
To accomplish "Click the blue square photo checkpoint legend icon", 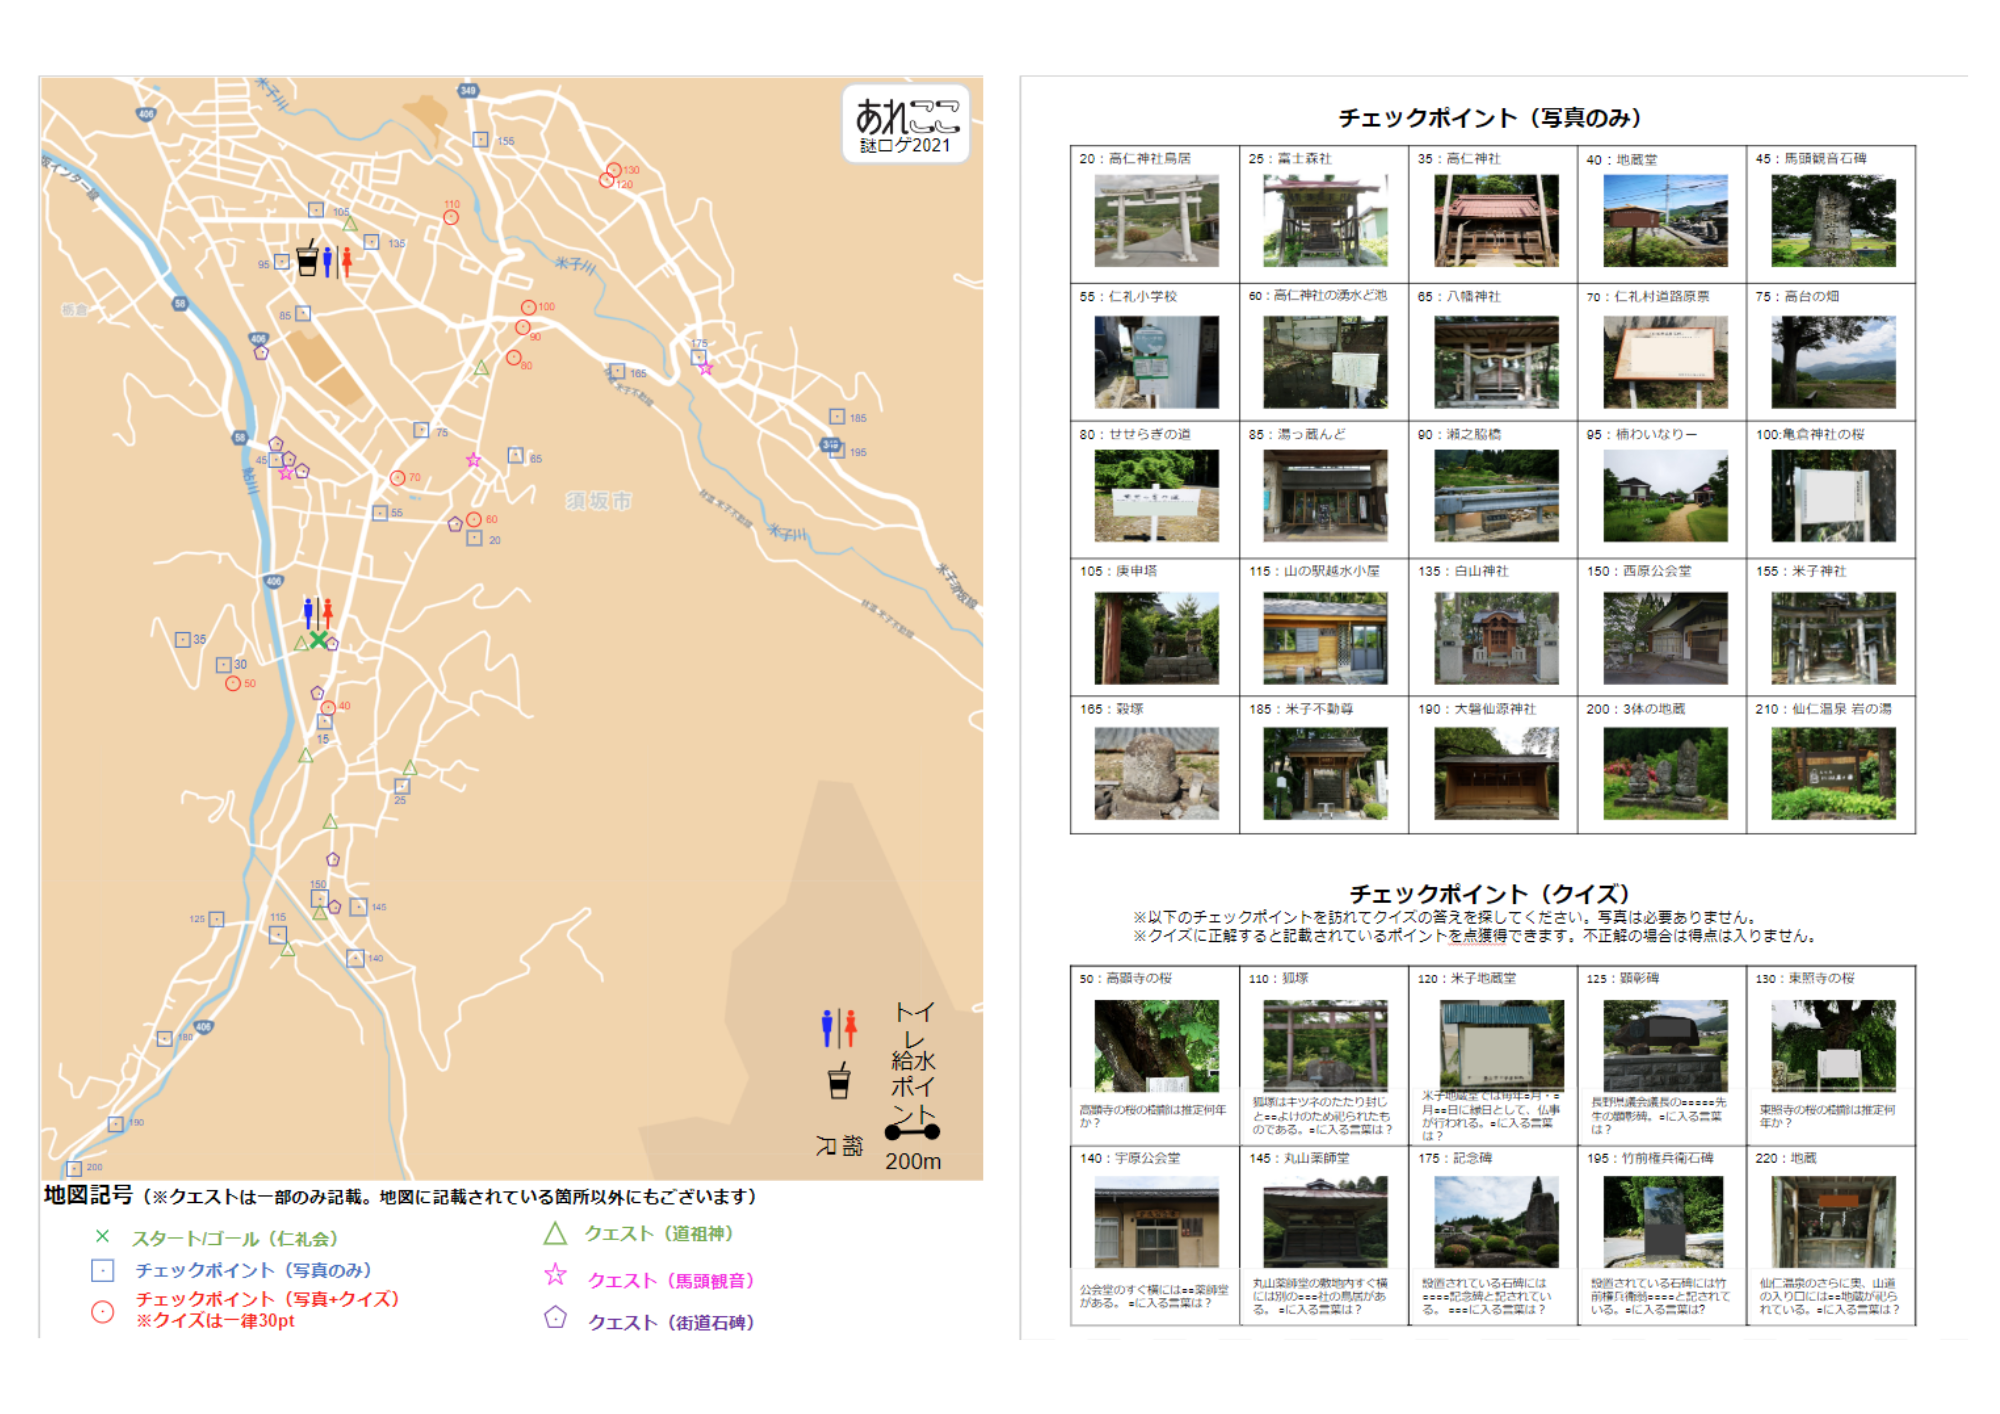I will (102, 1270).
